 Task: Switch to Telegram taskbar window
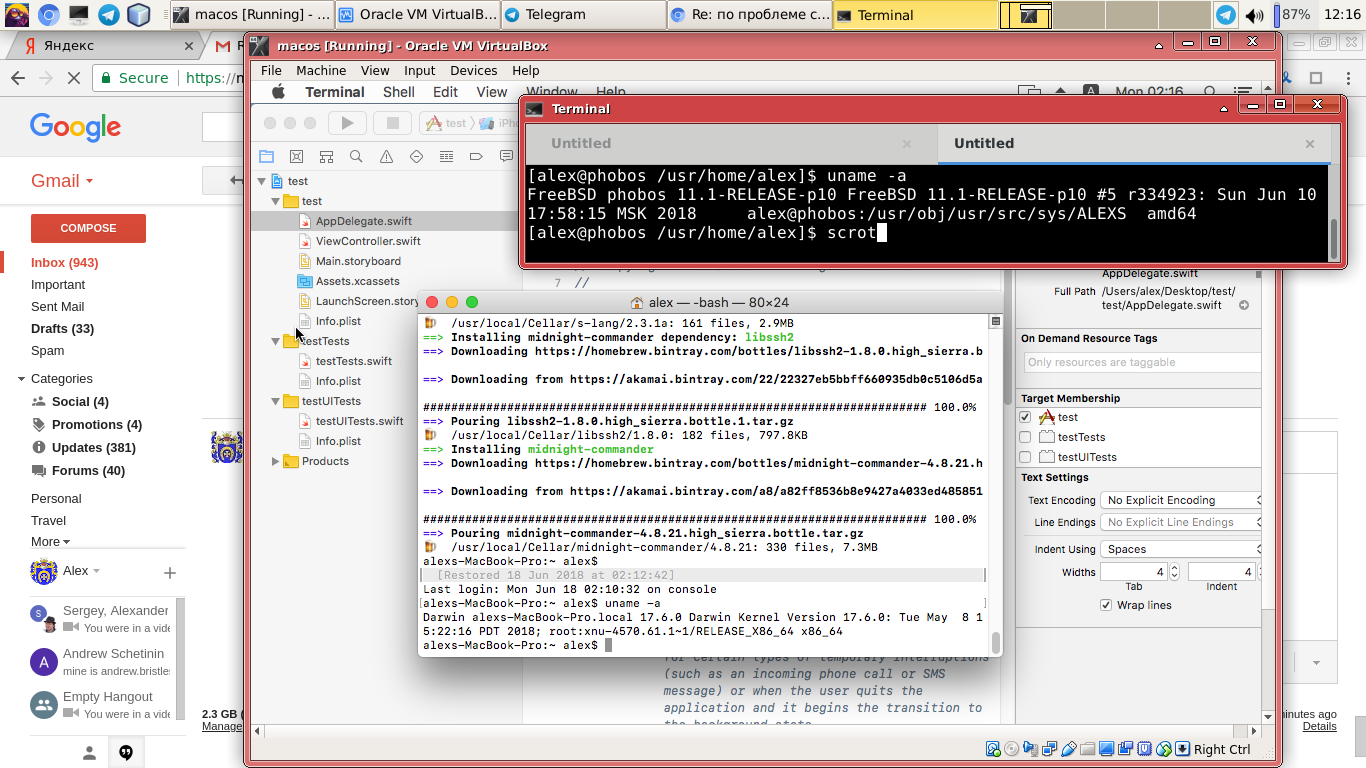[x=583, y=15]
